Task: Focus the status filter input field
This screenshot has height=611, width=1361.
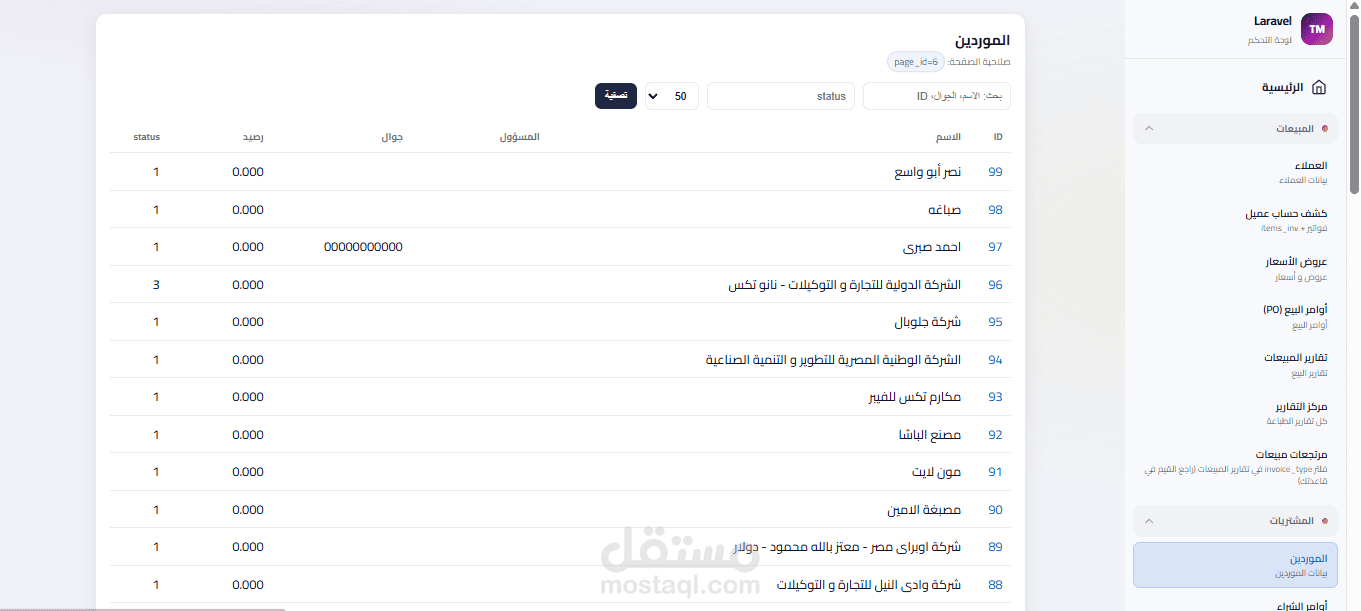Action: click(781, 96)
